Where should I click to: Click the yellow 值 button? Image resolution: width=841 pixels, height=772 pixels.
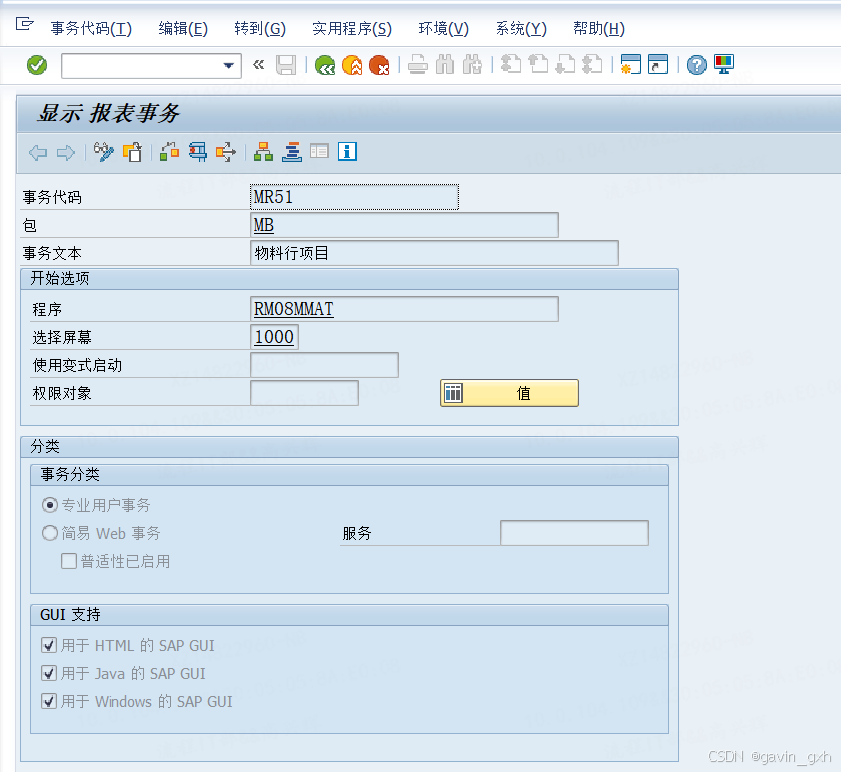(x=510, y=393)
